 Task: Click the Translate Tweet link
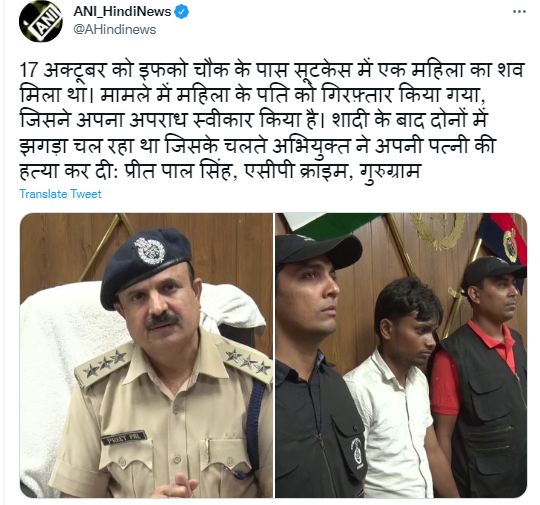point(60,194)
